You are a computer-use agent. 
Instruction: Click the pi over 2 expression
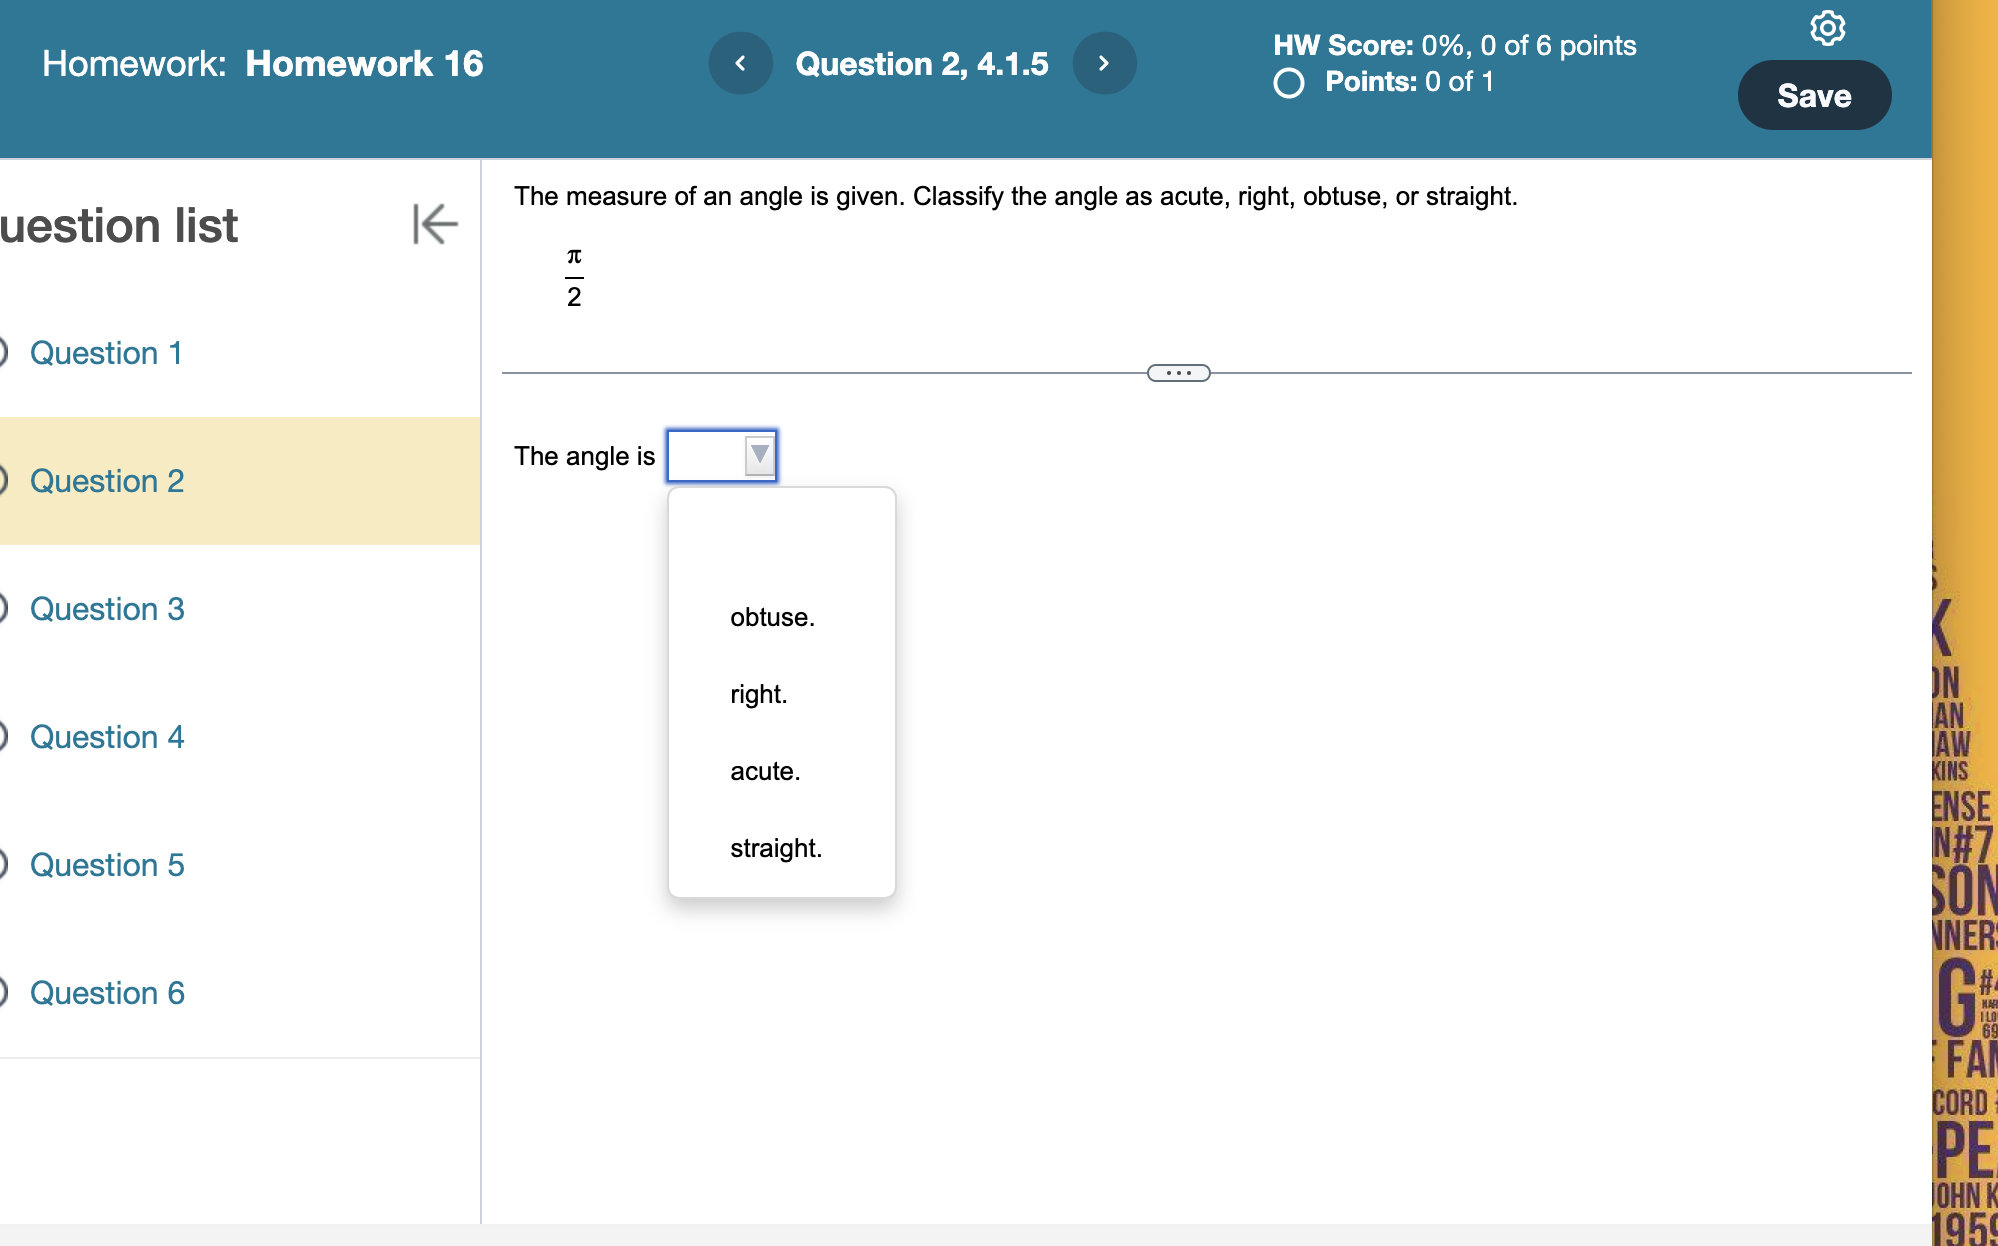(574, 277)
